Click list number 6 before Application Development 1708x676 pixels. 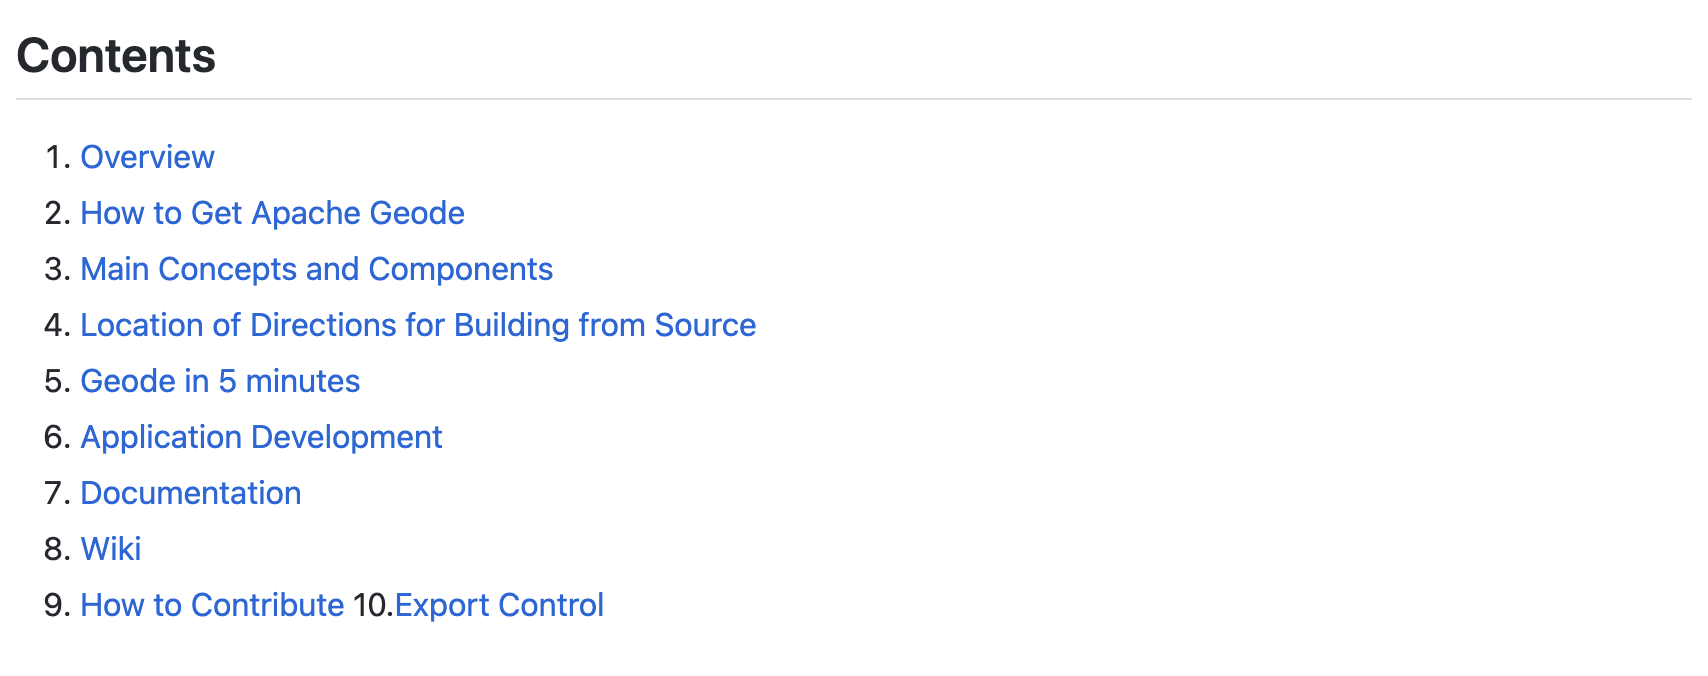57,437
